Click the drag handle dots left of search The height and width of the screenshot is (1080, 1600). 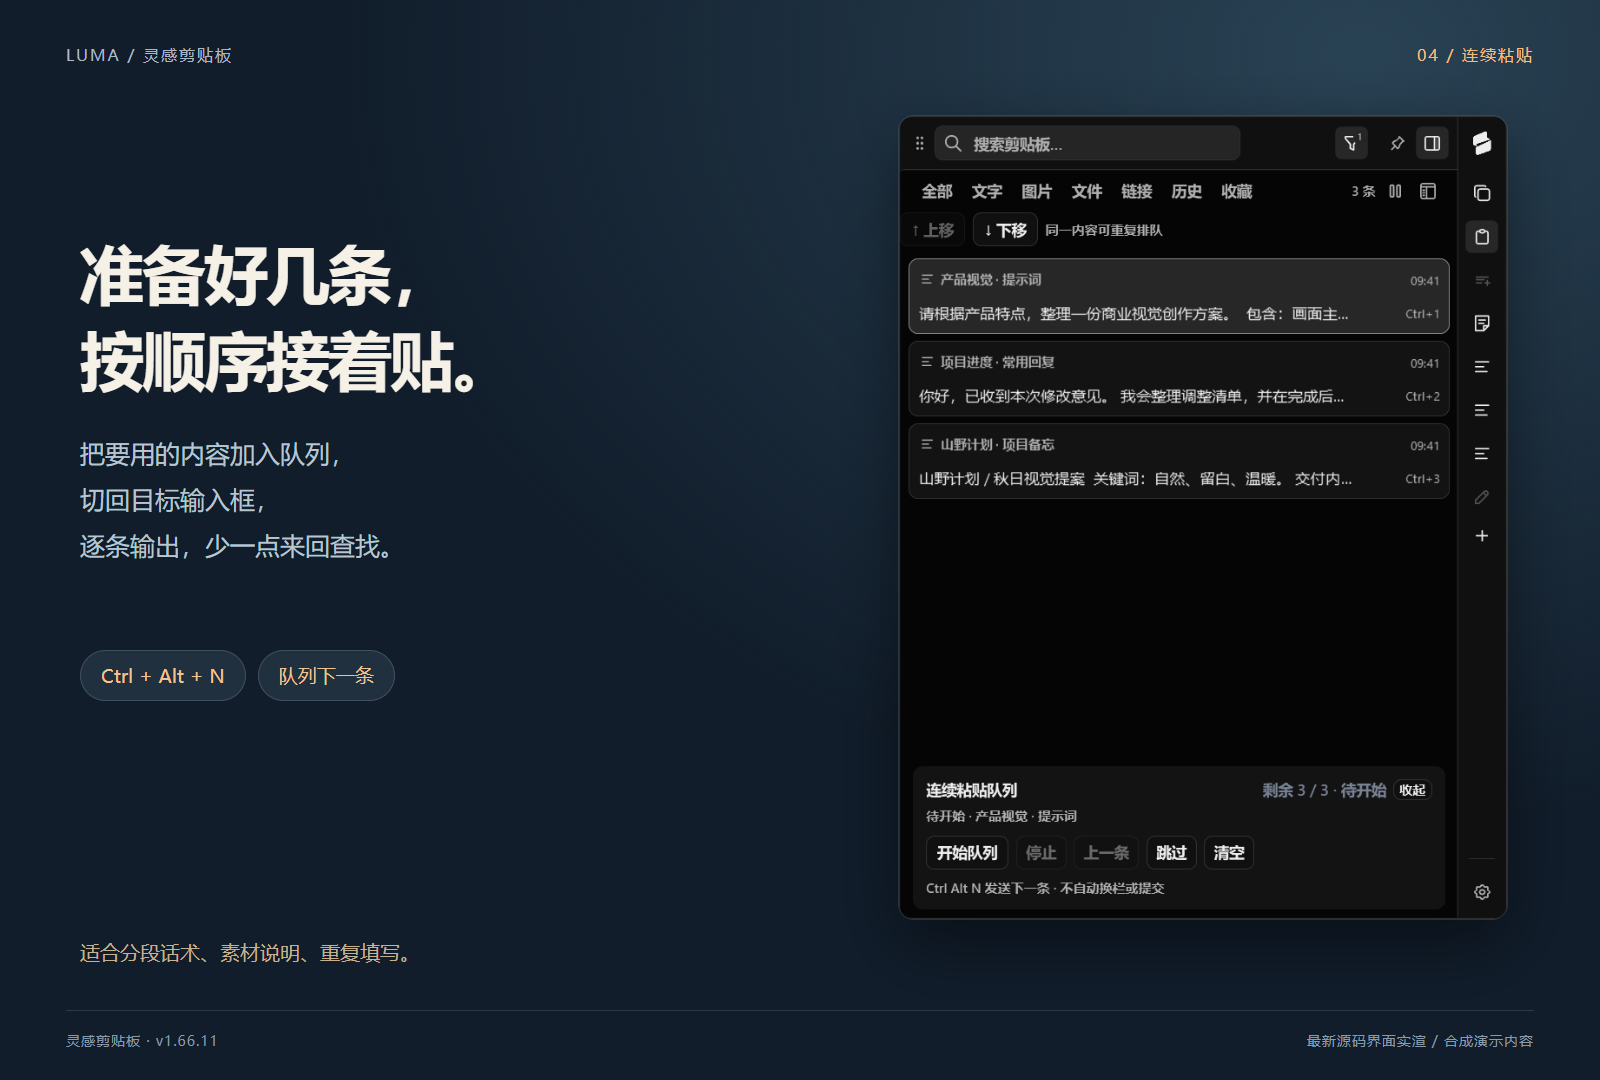[x=920, y=143]
